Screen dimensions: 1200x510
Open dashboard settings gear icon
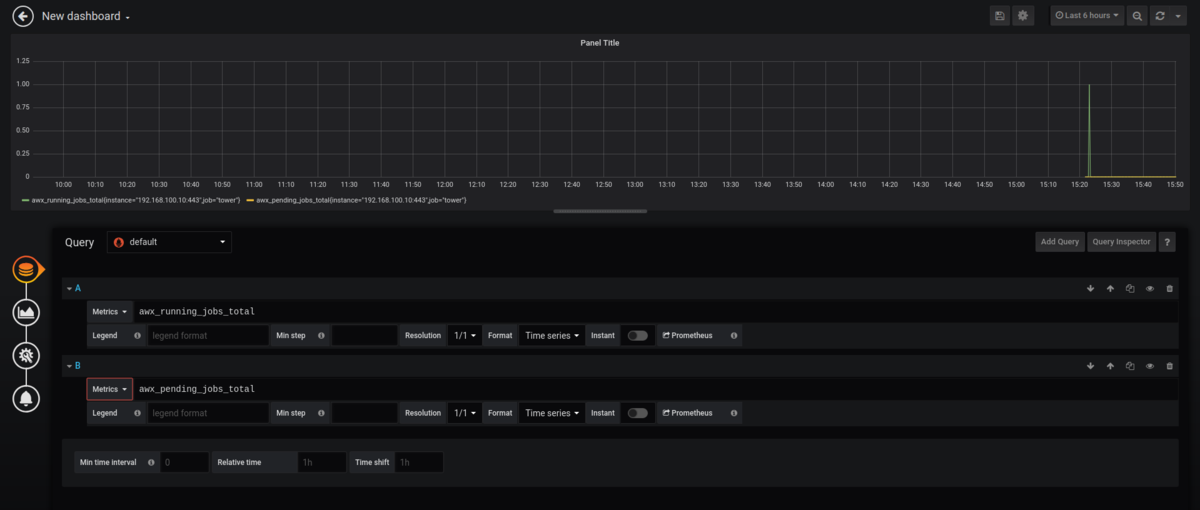click(x=1022, y=16)
